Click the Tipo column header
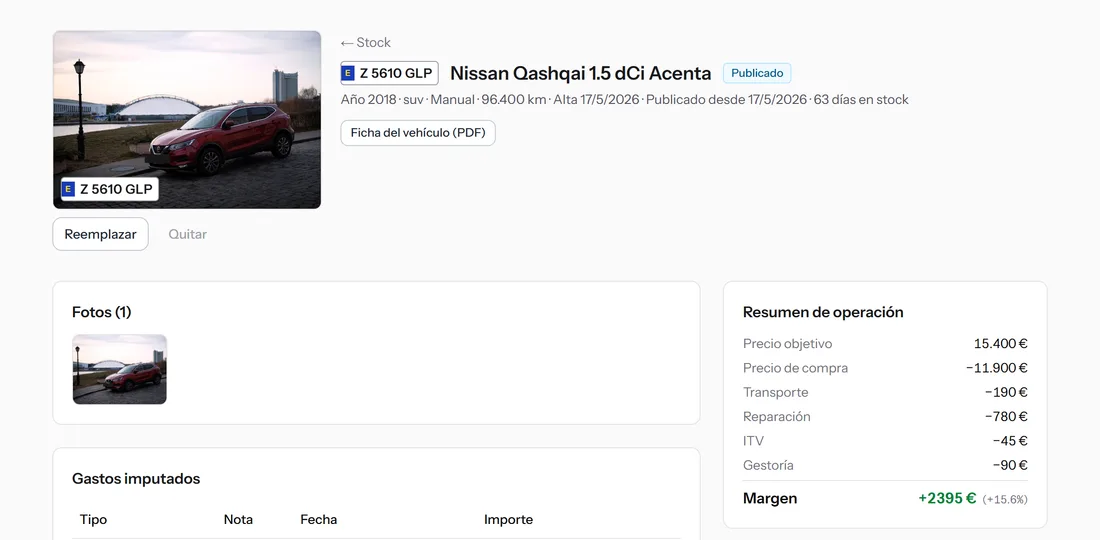1100x540 pixels. tap(93, 520)
